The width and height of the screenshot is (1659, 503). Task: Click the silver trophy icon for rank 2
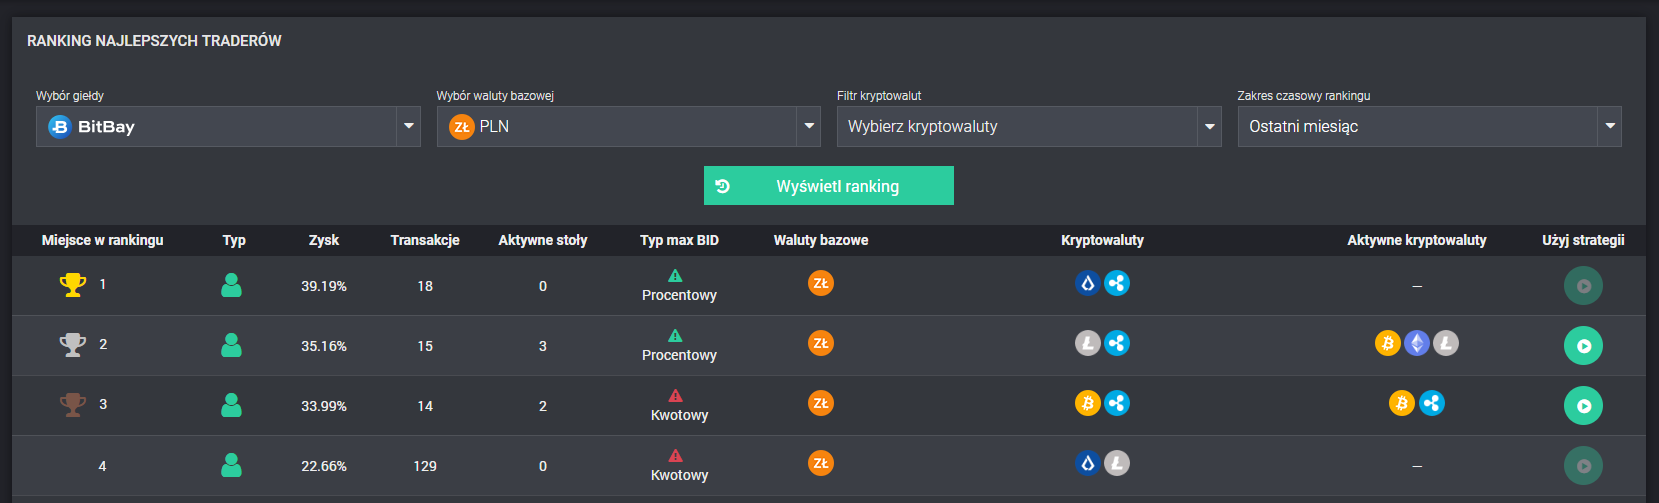point(73,345)
